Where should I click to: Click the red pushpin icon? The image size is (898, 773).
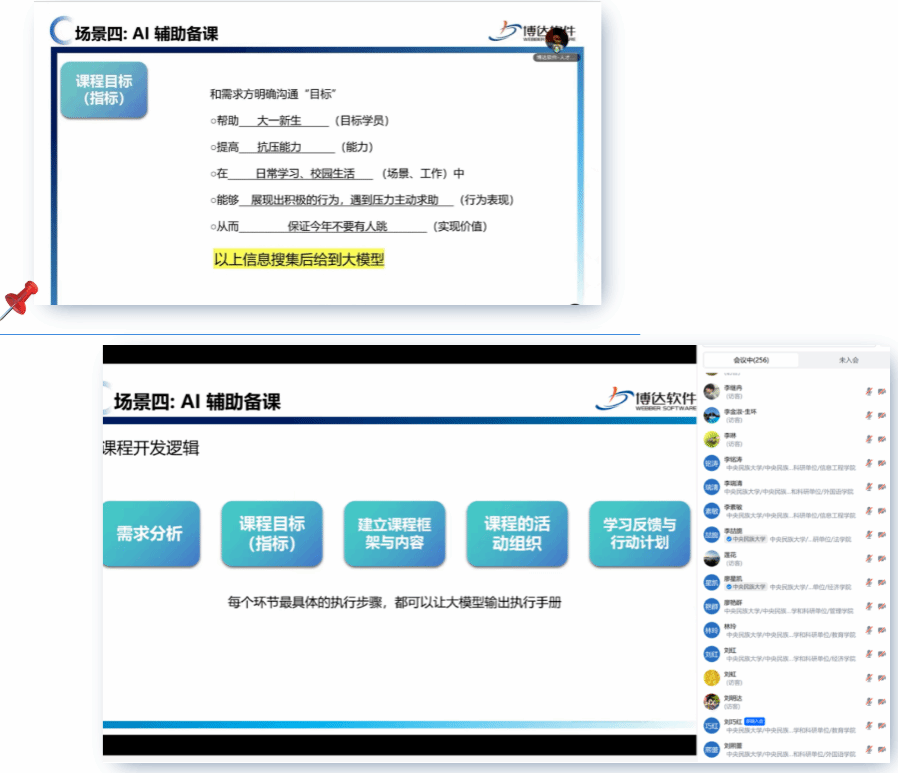(x=19, y=299)
